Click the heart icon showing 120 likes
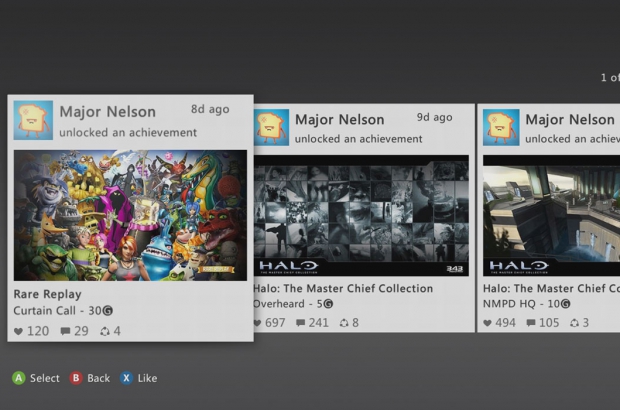The height and width of the screenshot is (410, 620). click(x=17, y=331)
